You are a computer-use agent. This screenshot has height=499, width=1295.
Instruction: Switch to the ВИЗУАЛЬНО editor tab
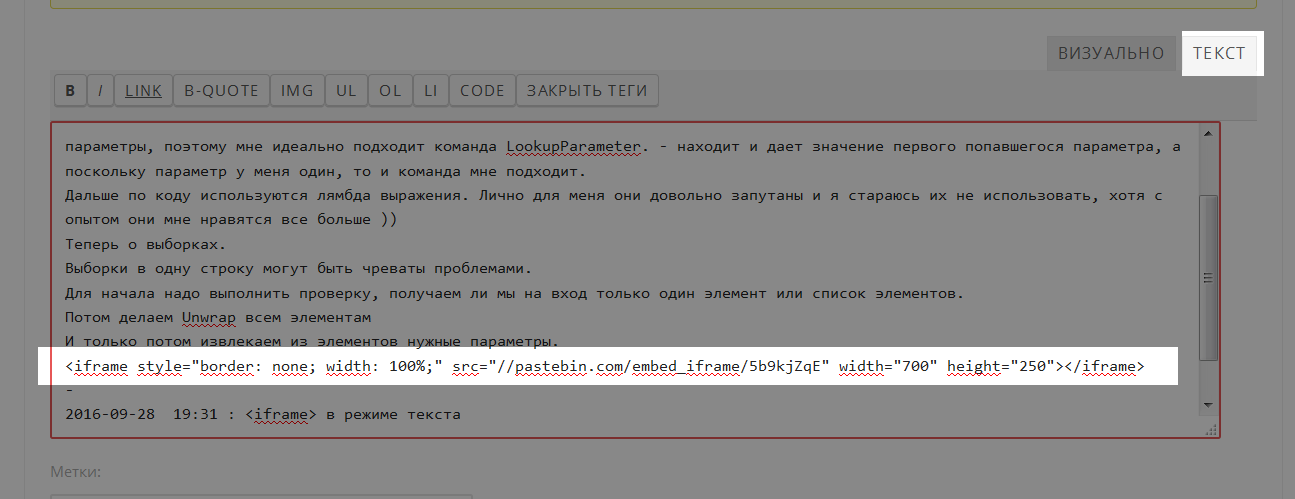[x=1111, y=53]
